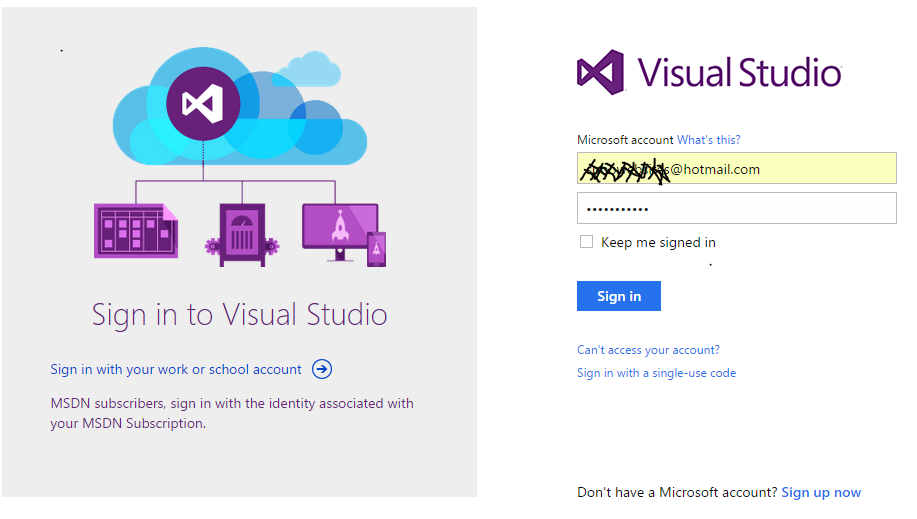Sign in with your work or school account
This screenshot has width=917, height=519.
click(176, 370)
